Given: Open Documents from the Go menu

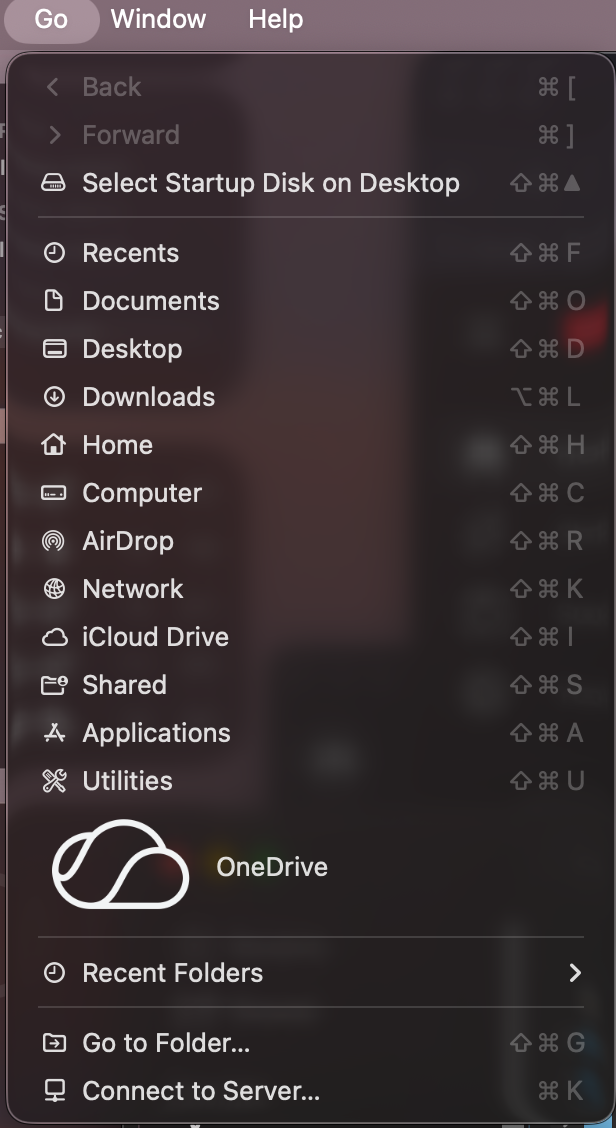Looking at the screenshot, I should coord(150,301).
